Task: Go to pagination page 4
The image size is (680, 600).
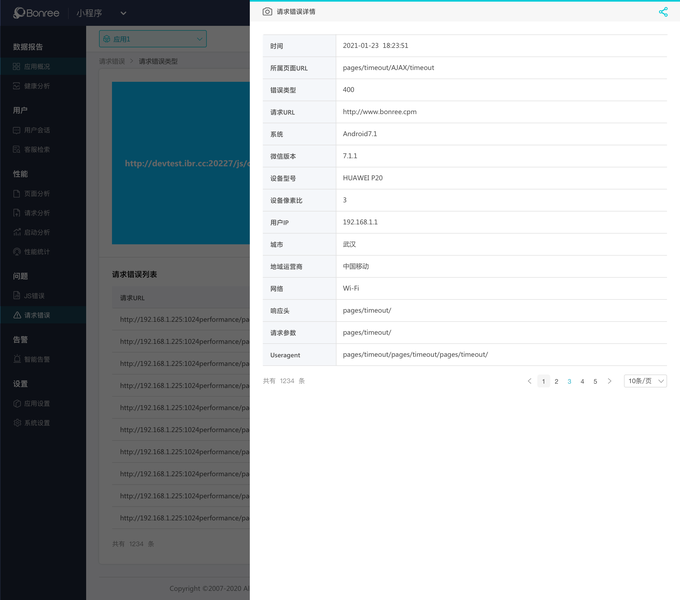Action: [x=582, y=381]
